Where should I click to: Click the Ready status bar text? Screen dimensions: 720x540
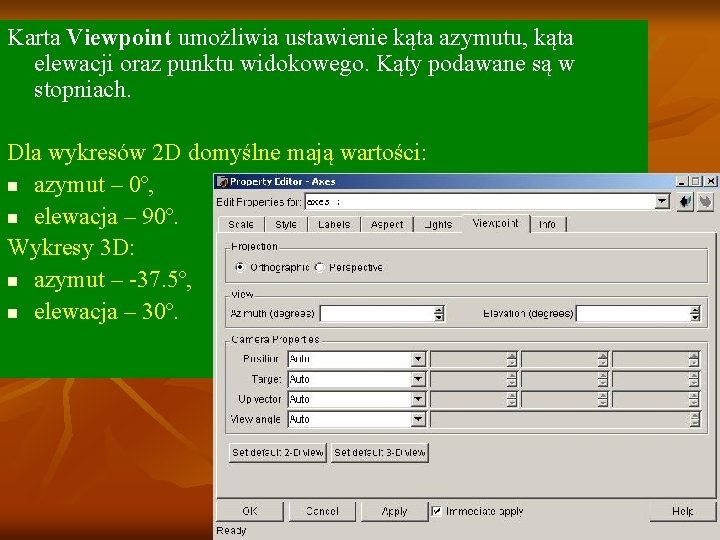click(231, 531)
